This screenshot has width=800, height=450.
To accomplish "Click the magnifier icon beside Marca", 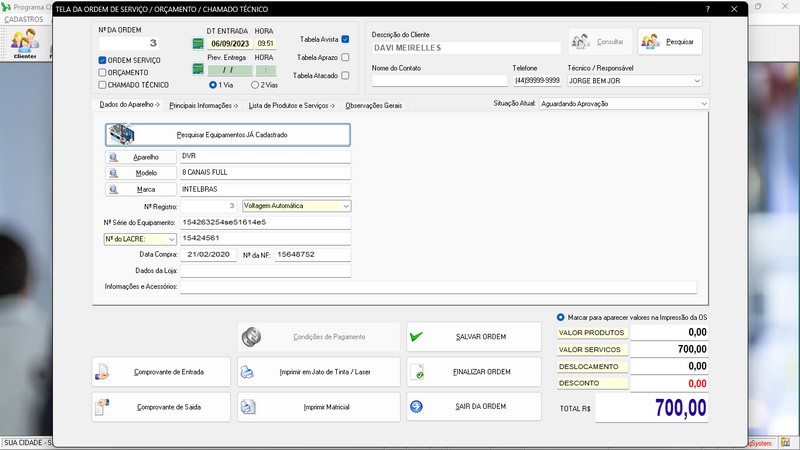I will (114, 189).
